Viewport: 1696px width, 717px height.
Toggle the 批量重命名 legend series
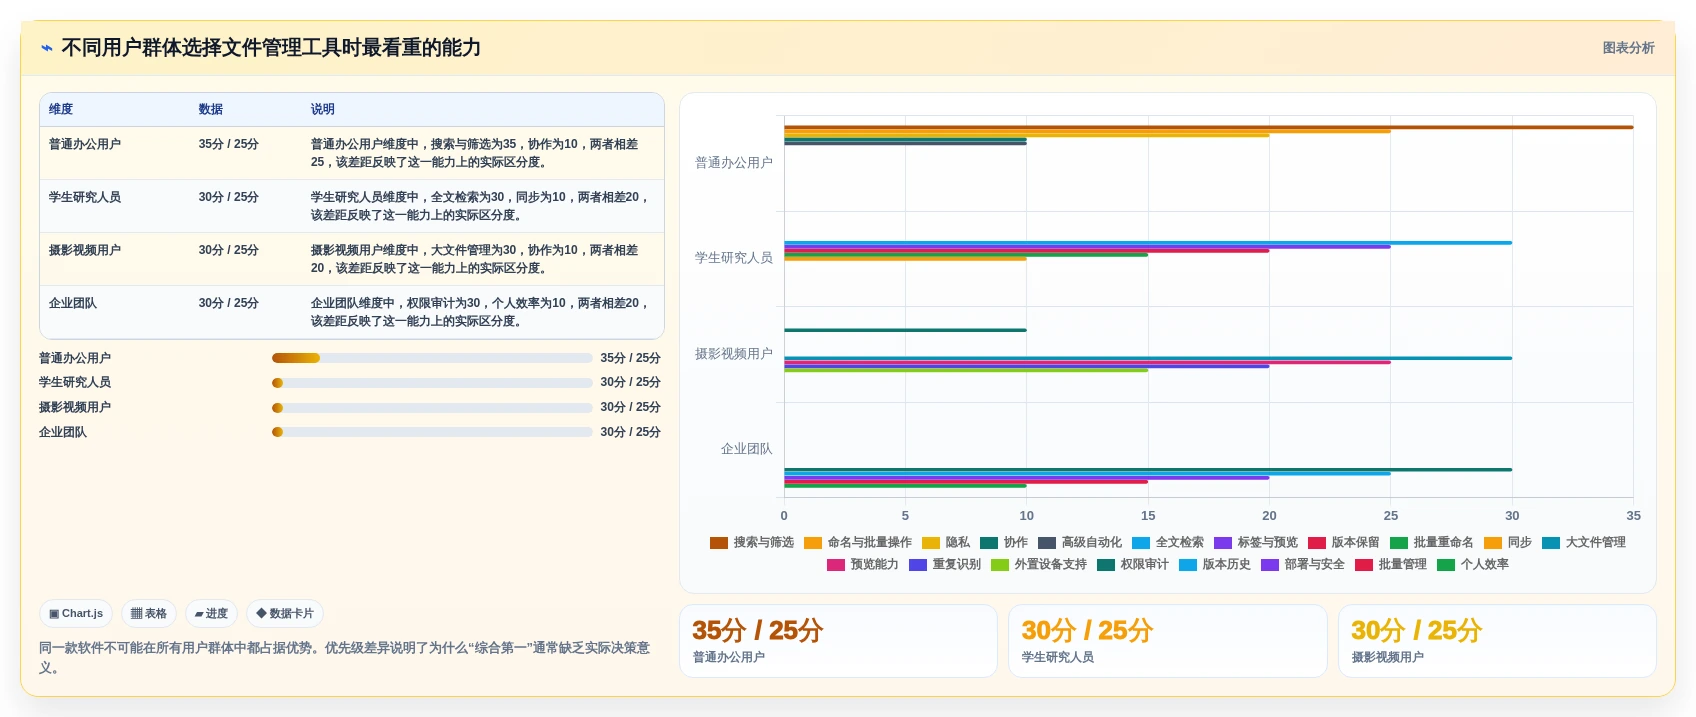coord(1431,542)
